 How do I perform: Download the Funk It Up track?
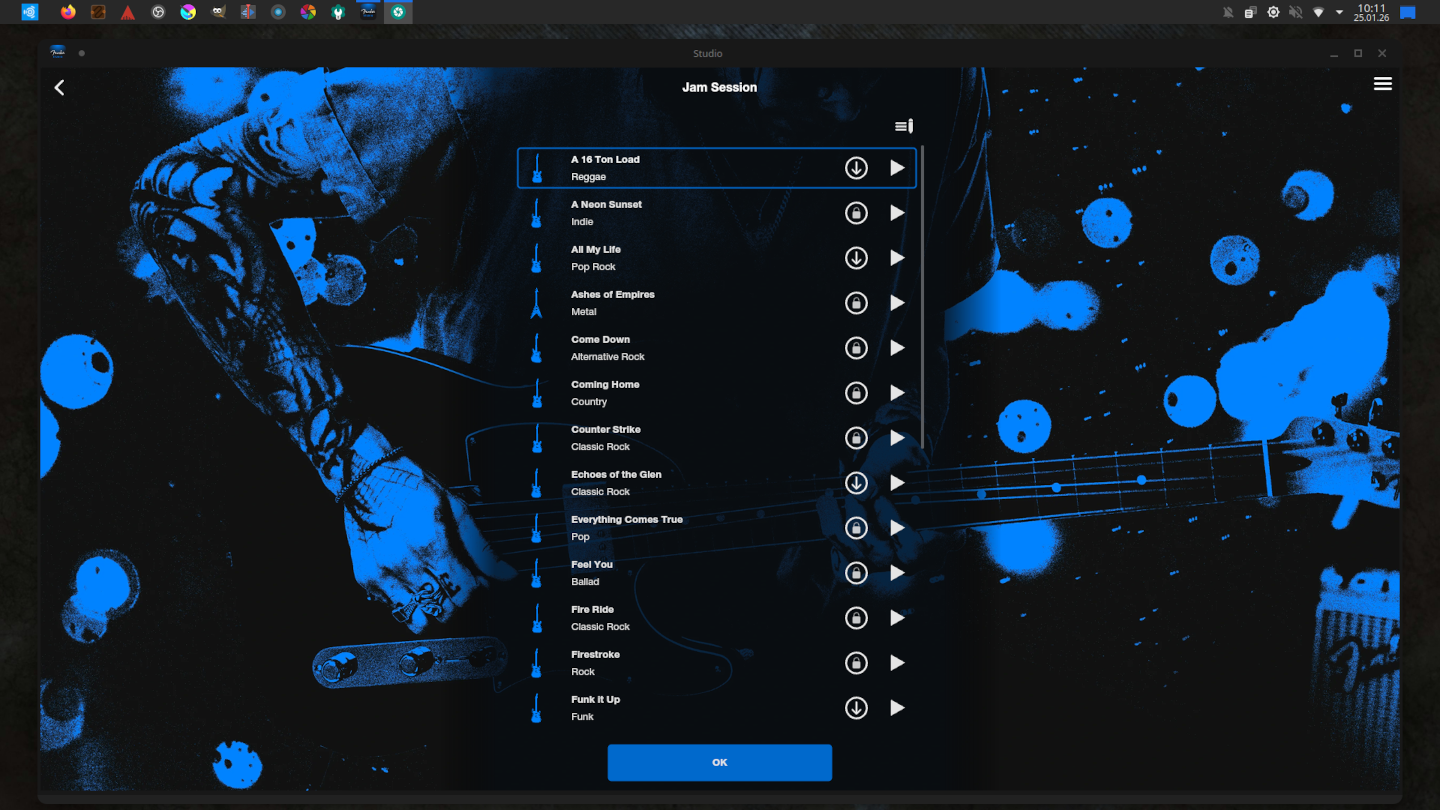[x=856, y=708]
